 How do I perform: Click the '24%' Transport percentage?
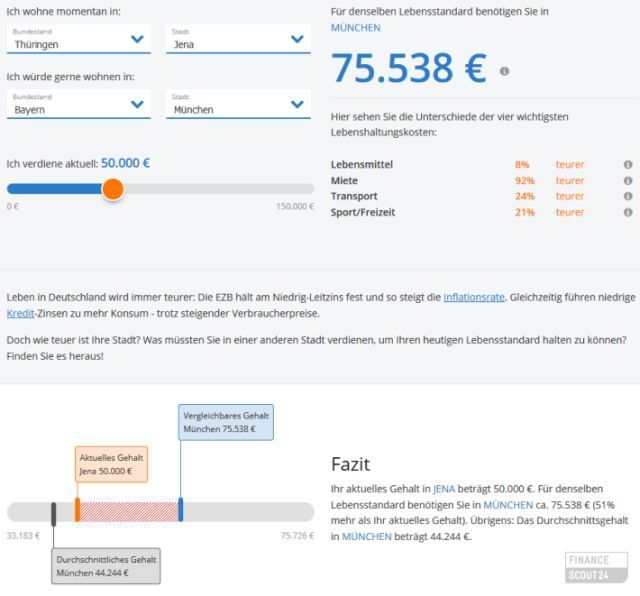(x=524, y=196)
